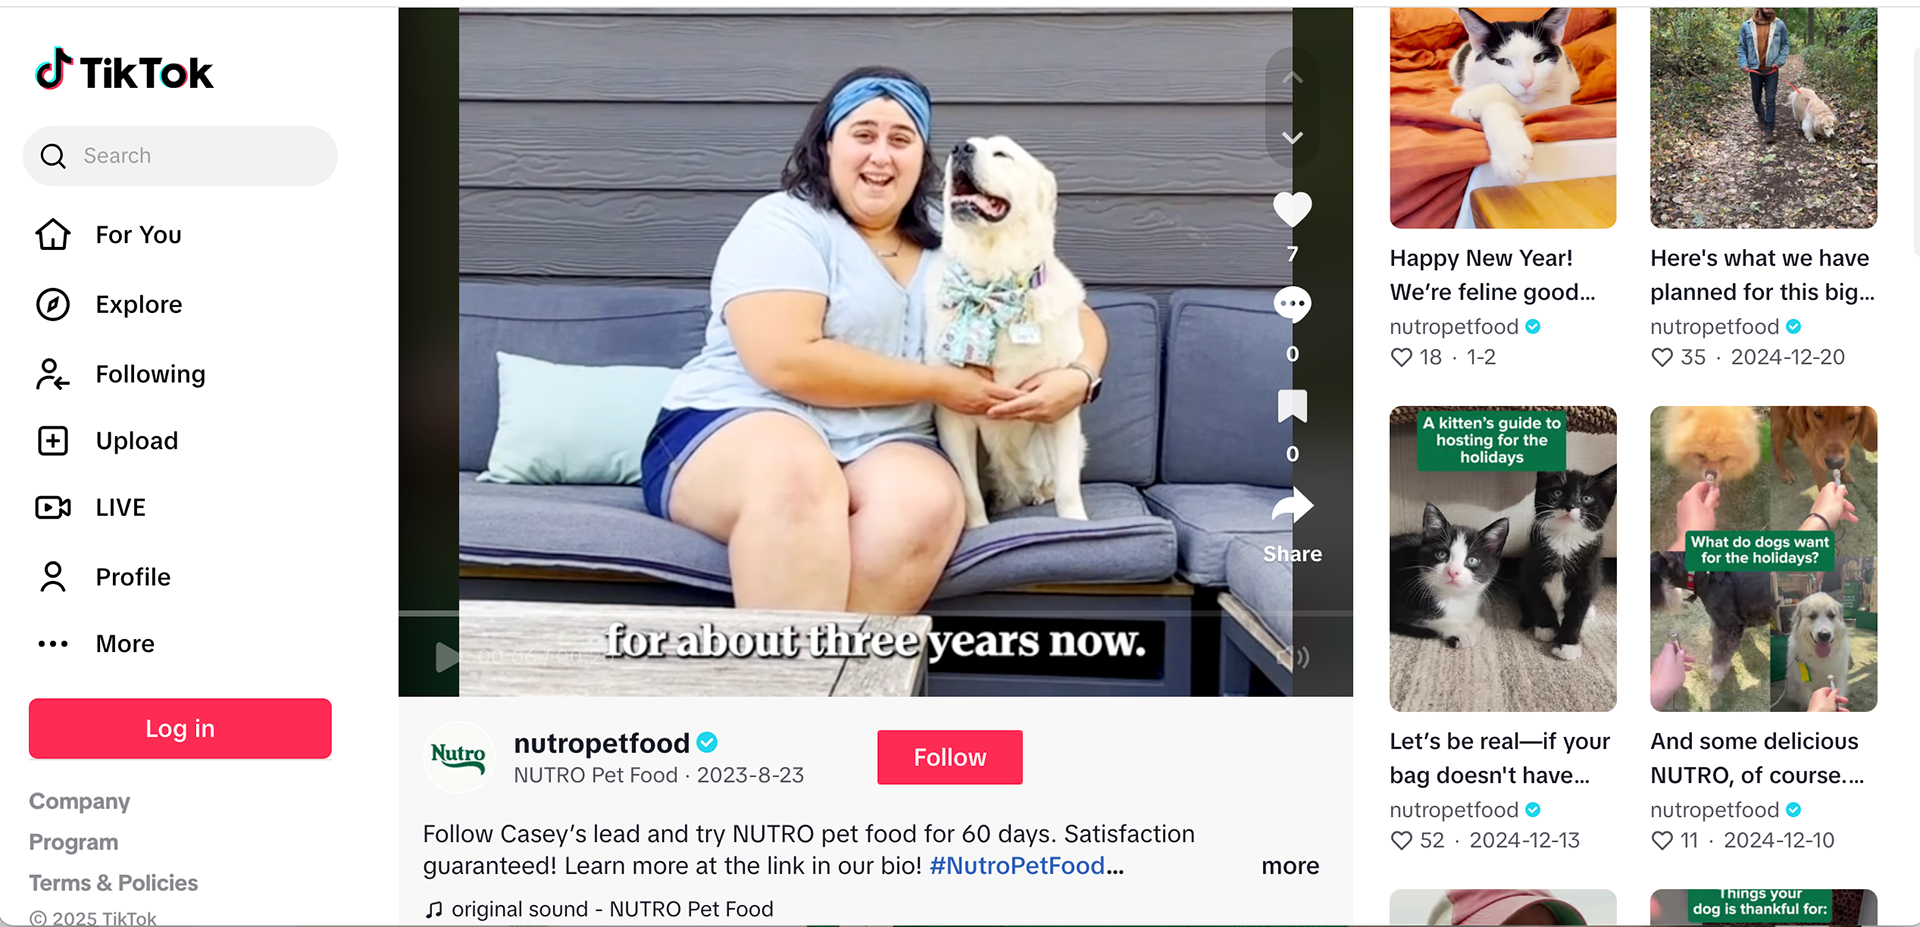Click the Log in button

click(x=180, y=728)
